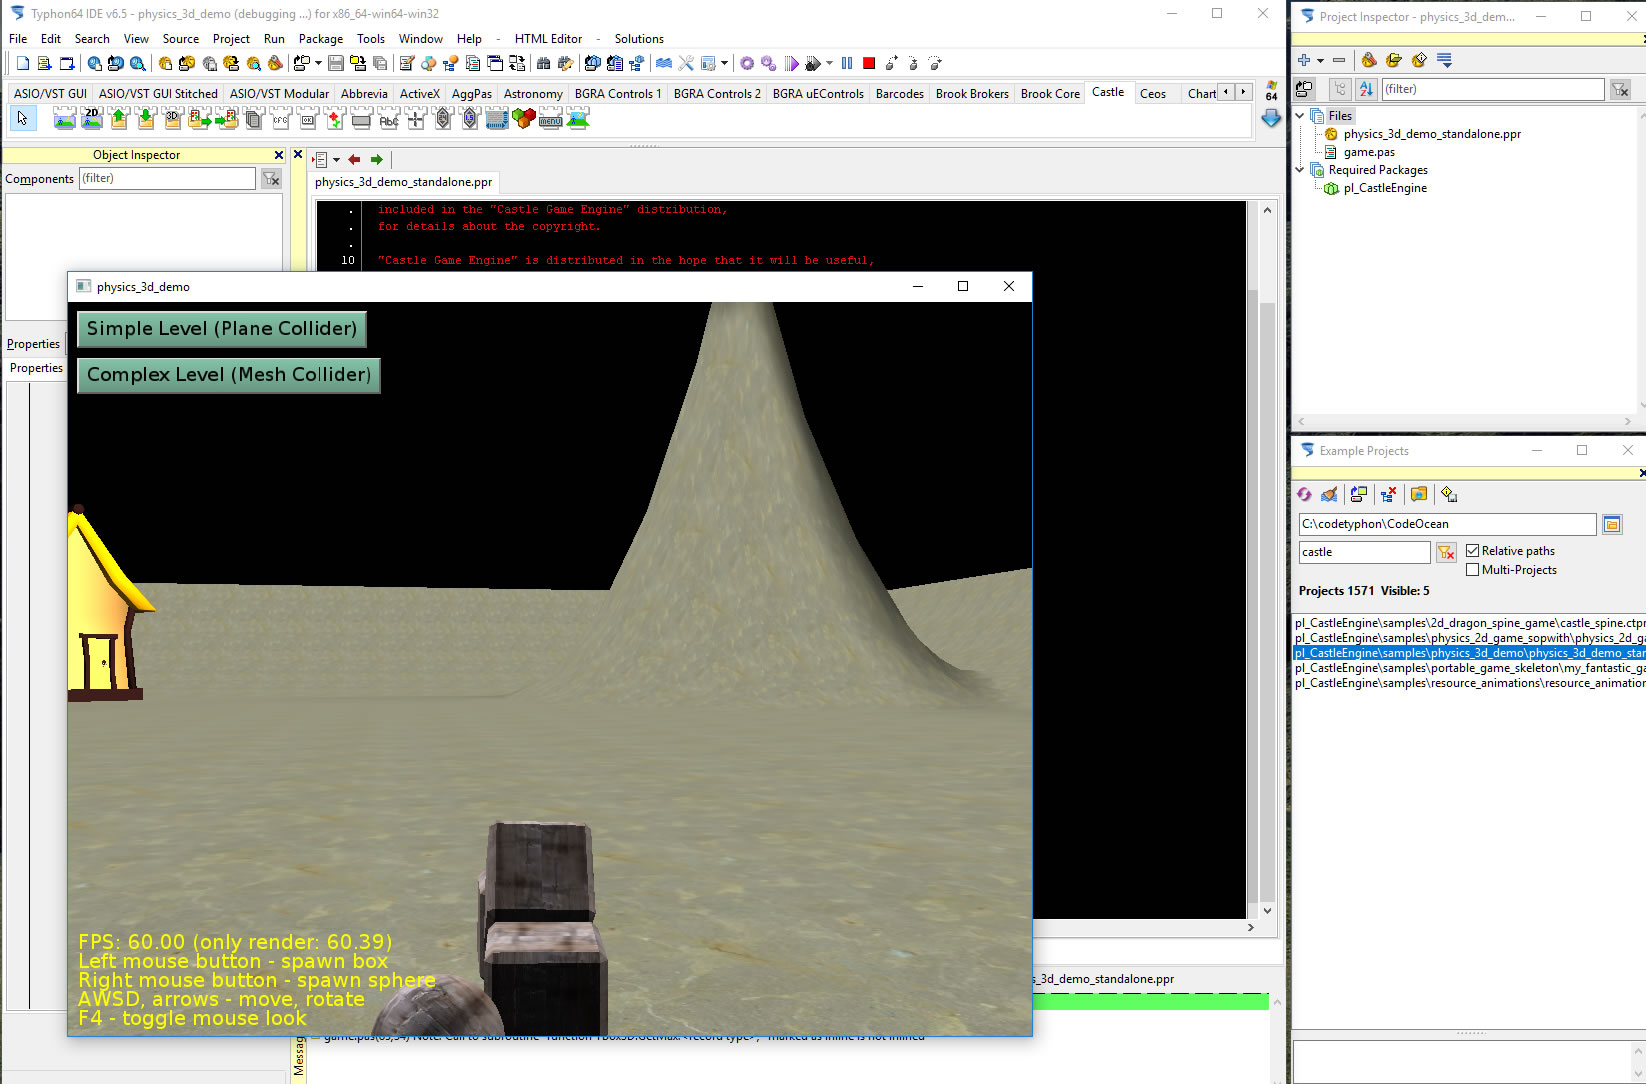
Task: Select pl_CastleEngine package in Project Inspector
Action: (x=1385, y=188)
